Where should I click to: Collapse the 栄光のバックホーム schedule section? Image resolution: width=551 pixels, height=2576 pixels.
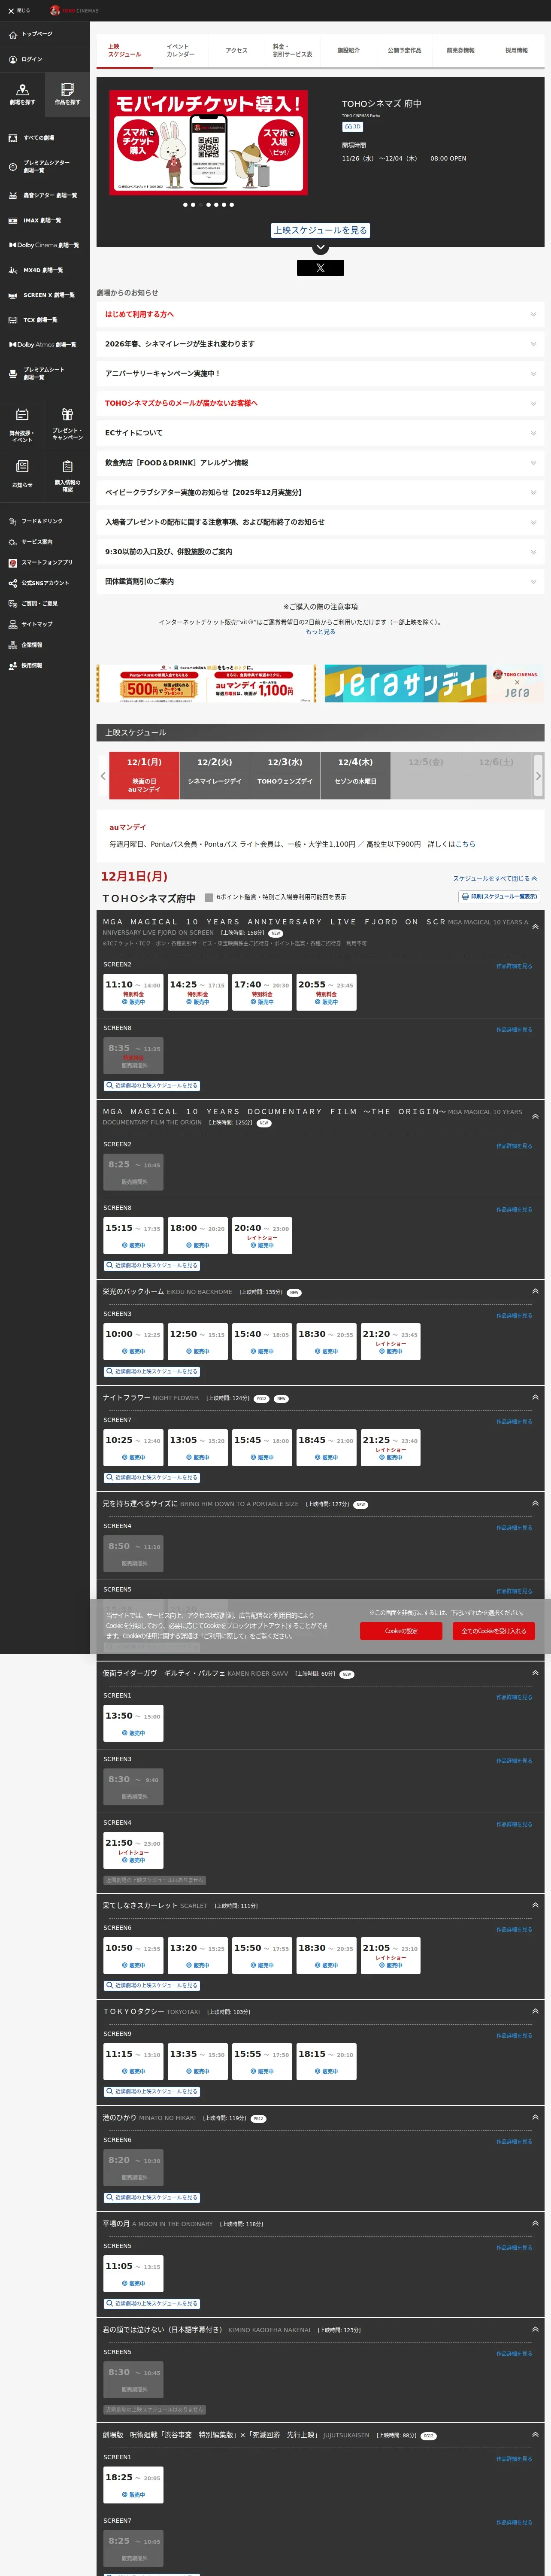tap(535, 1292)
